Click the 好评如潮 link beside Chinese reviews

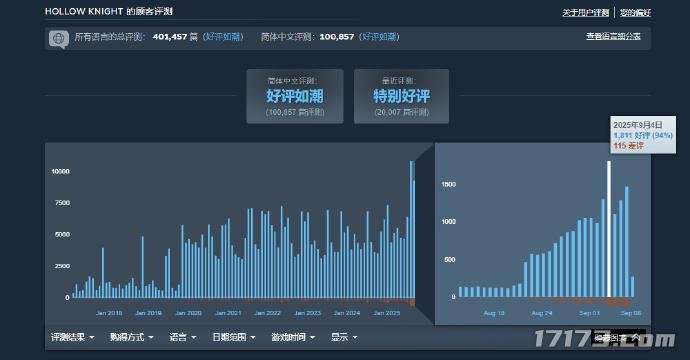point(379,37)
